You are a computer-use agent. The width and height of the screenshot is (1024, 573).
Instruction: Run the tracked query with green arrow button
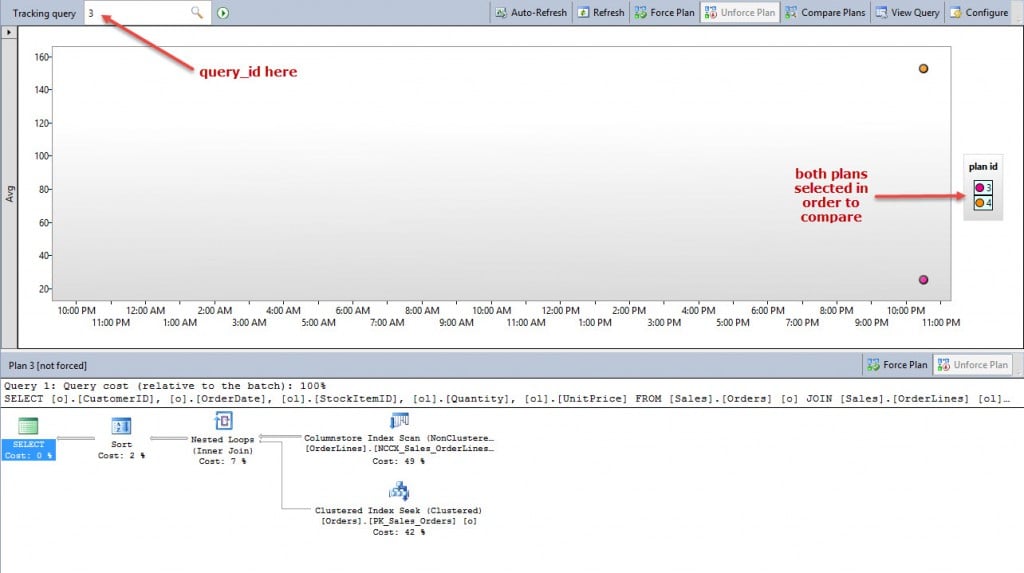[x=223, y=13]
